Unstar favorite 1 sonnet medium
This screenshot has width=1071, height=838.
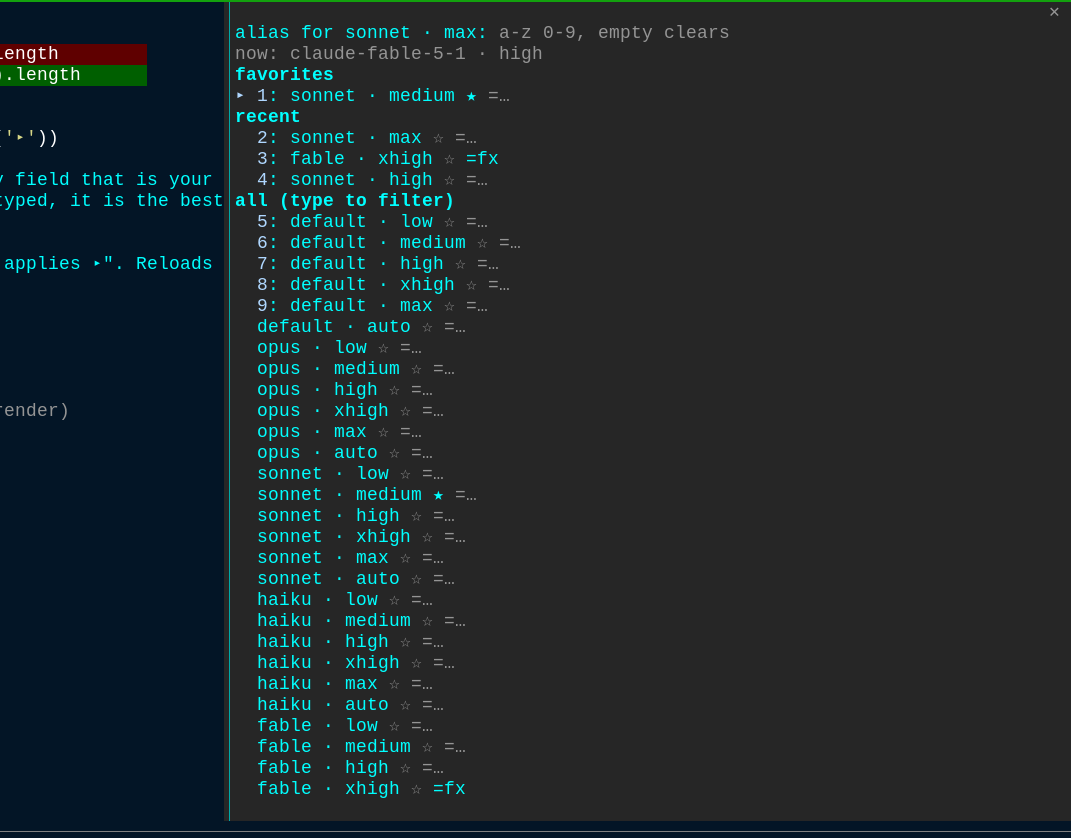coord(471,96)
